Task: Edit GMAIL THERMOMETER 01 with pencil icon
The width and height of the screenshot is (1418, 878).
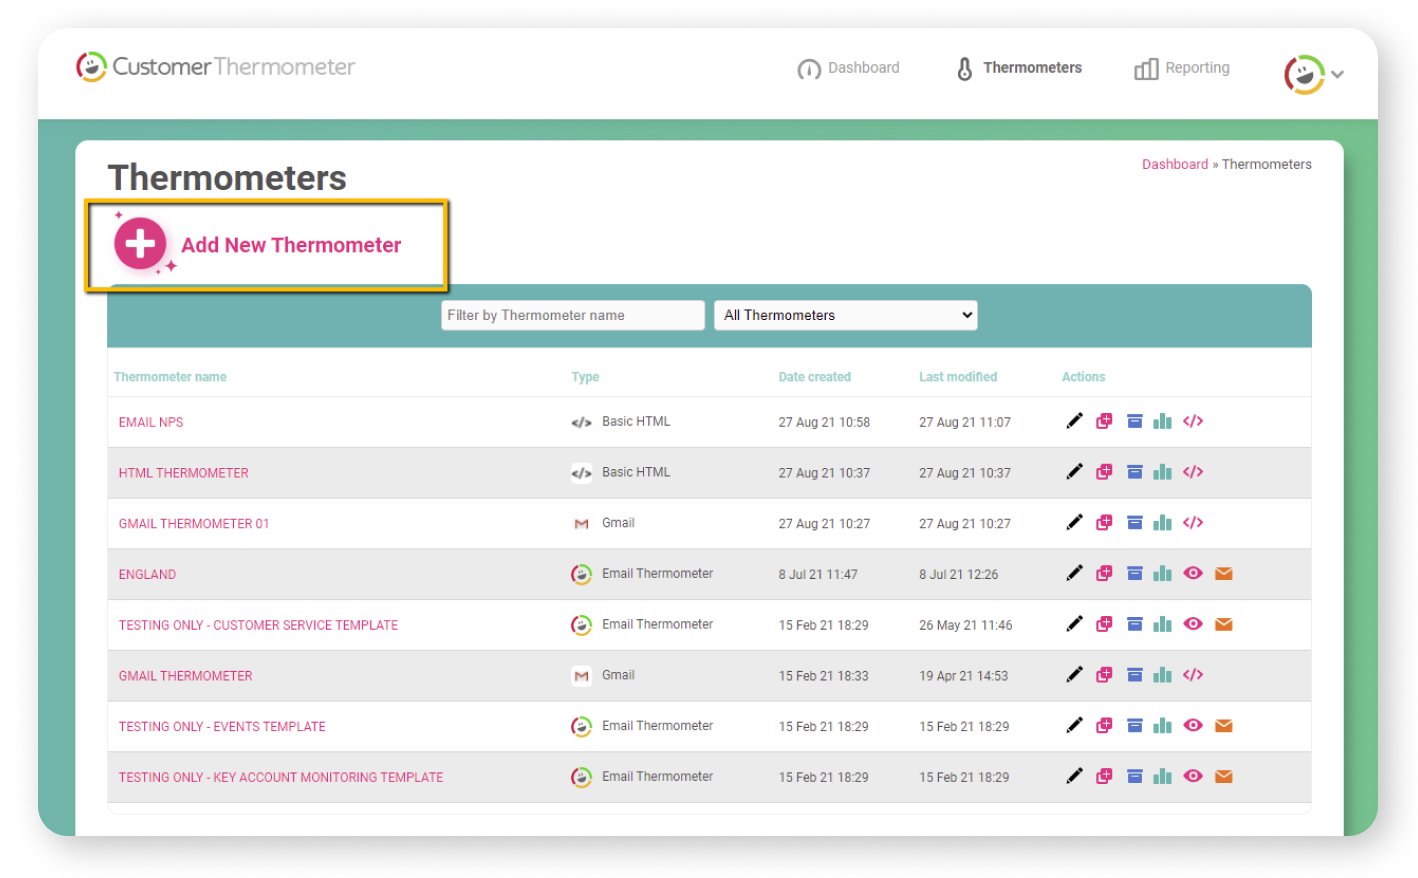Action: coord(1074,522)
